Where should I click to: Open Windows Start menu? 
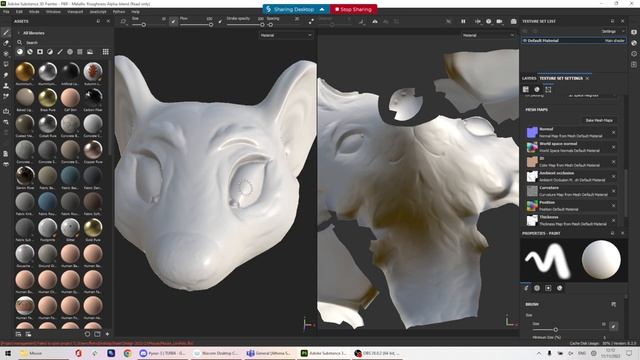coord(8,353)
